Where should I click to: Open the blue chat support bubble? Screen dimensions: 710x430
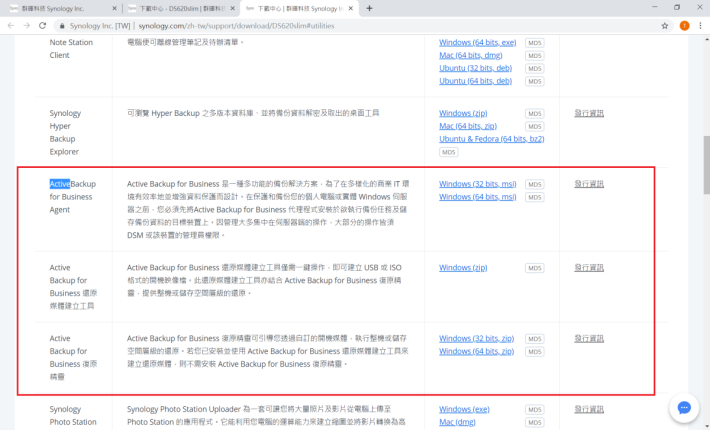point(684,408)
